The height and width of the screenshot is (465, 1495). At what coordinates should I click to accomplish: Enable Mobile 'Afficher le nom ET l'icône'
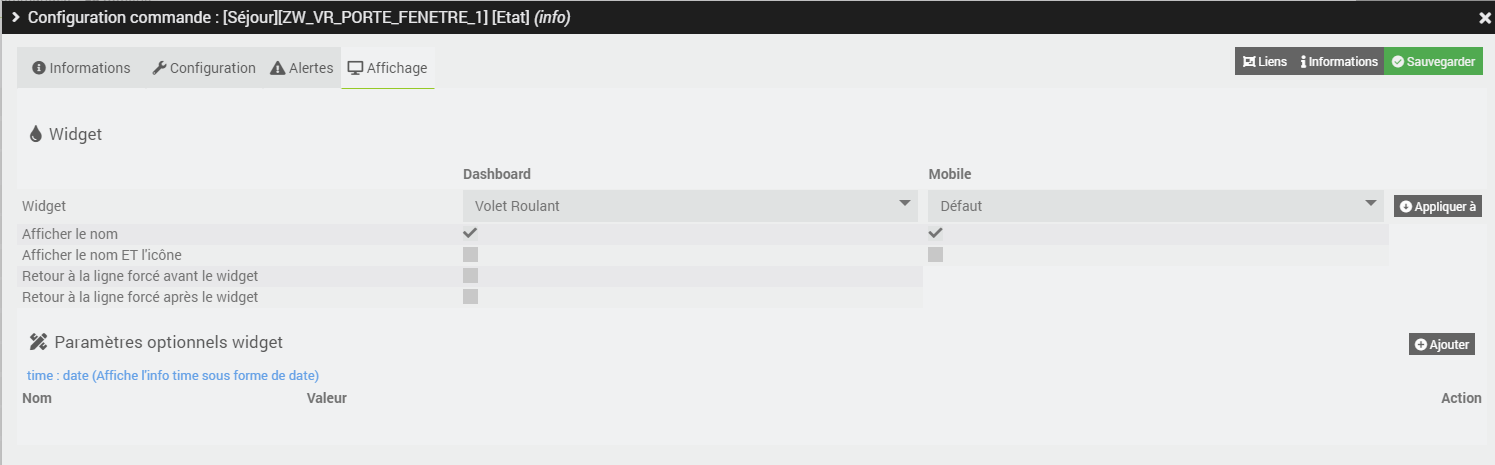tap(935, 254)
